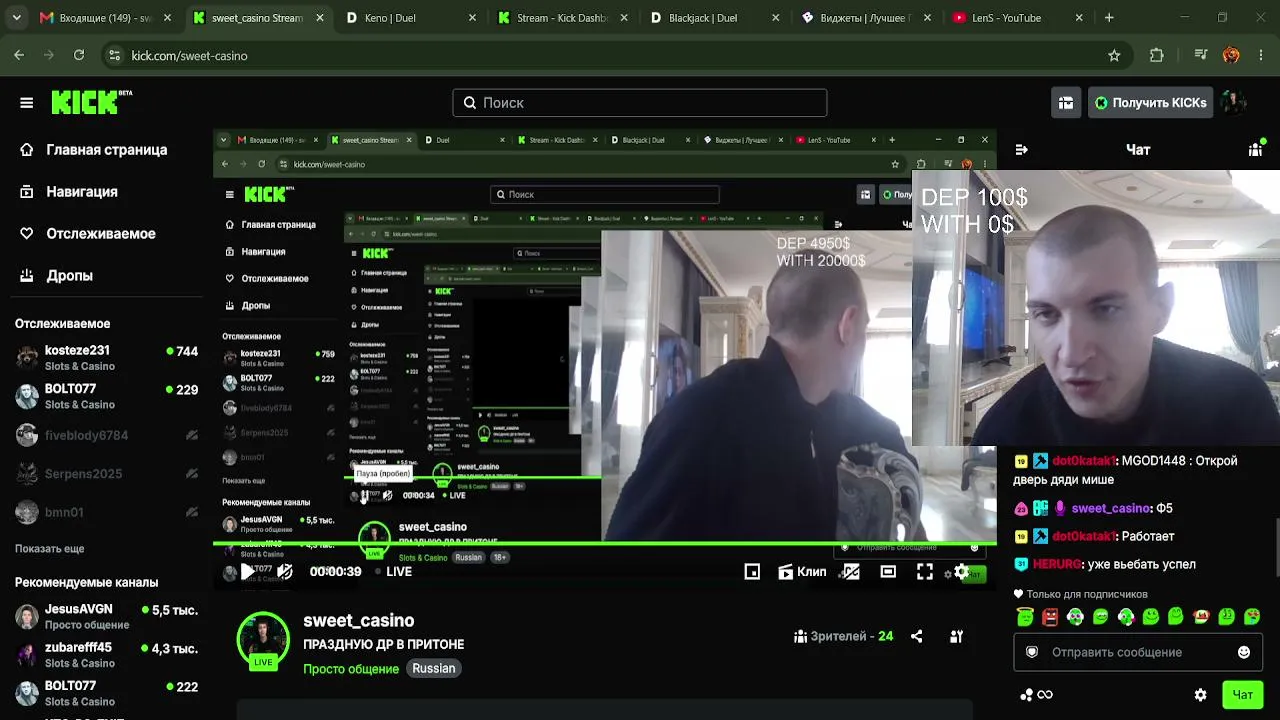1280x720 pixels.
Task: Open the user profile avatar menu
Action: (x=1234, y=103)
